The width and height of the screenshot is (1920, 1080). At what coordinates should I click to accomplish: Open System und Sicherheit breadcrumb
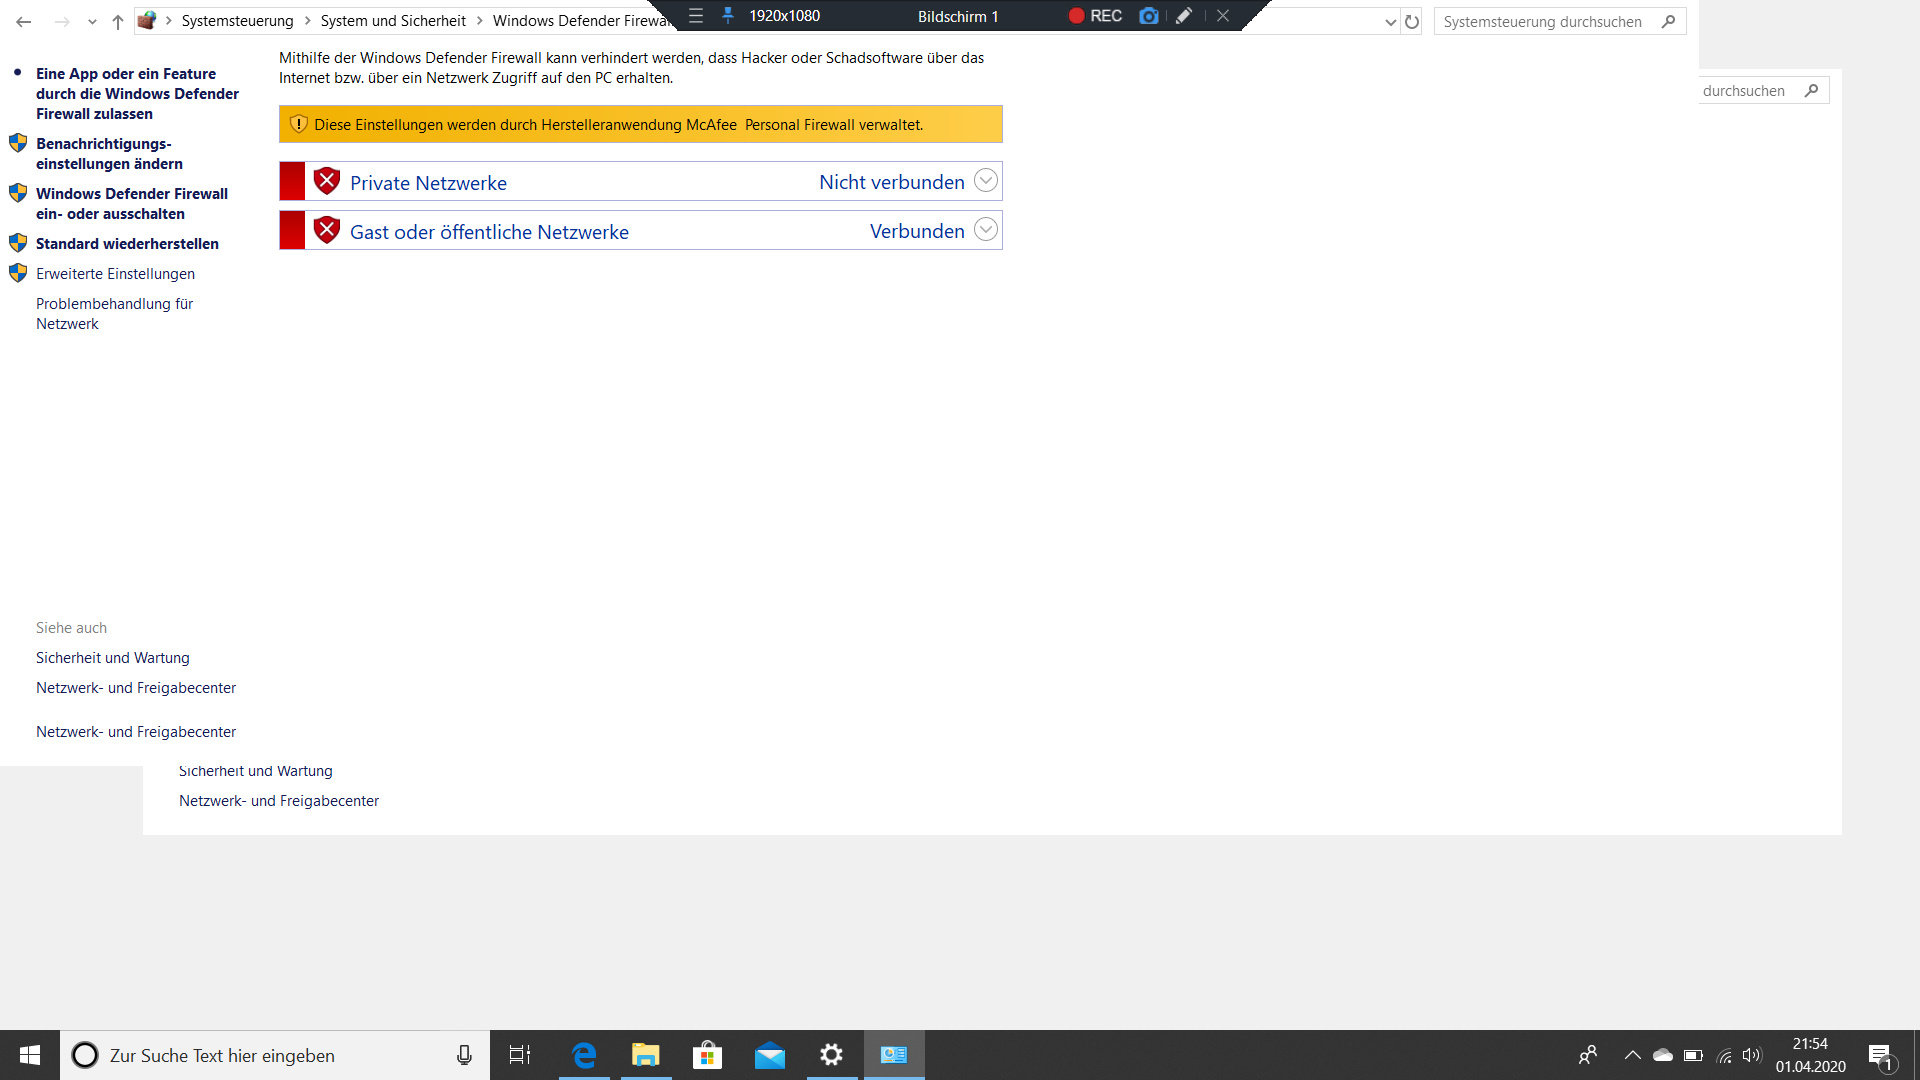point(393,21)
